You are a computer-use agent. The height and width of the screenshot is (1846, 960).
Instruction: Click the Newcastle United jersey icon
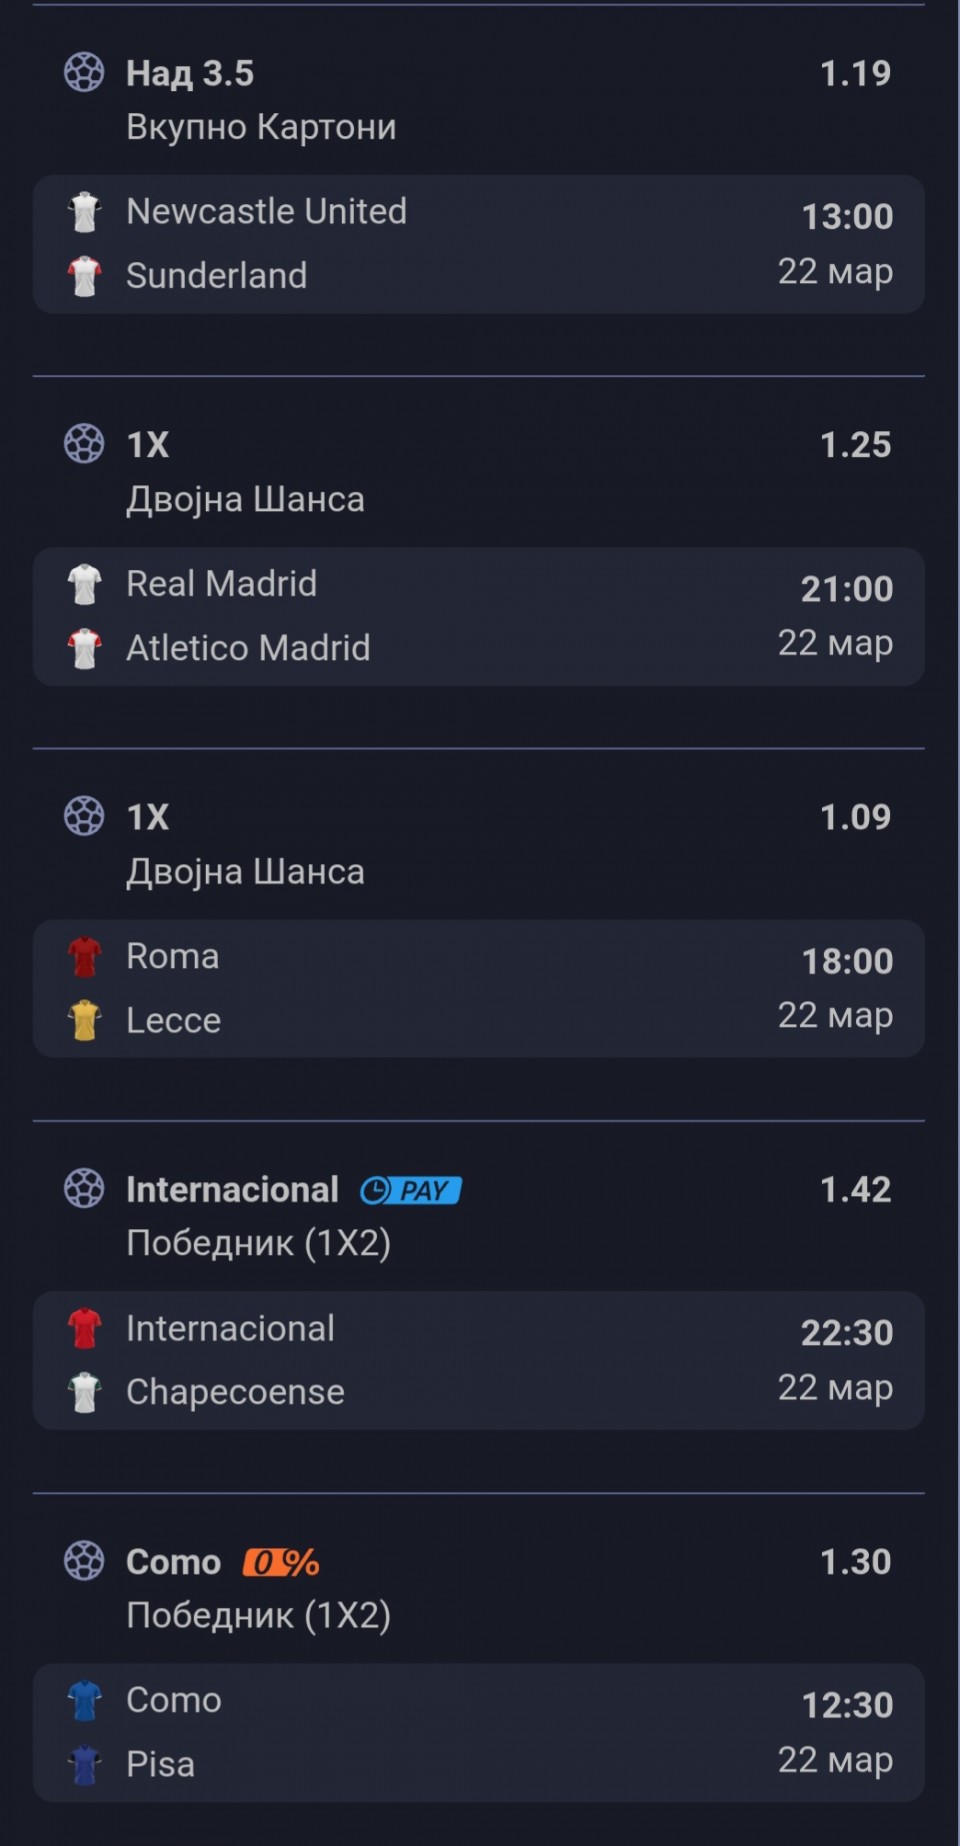point(85,212)
